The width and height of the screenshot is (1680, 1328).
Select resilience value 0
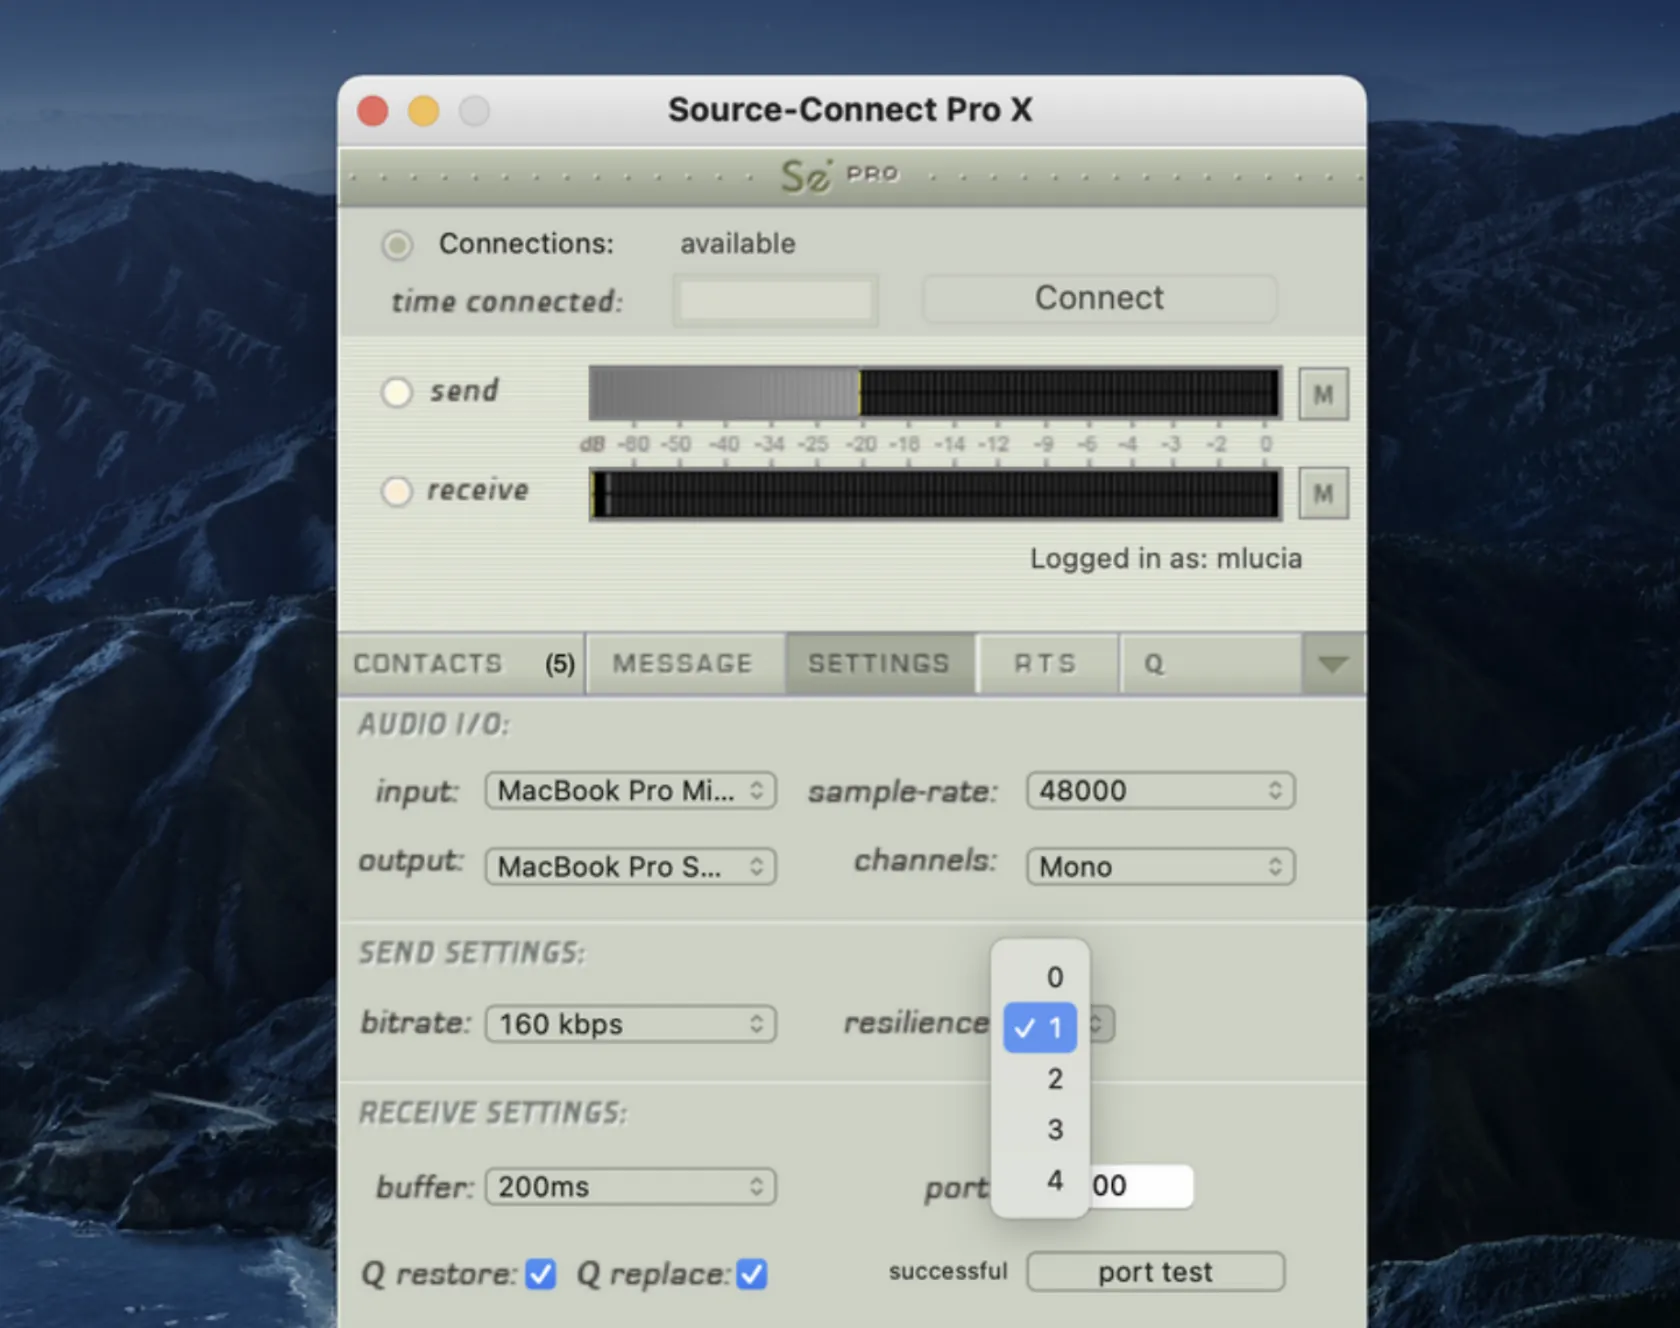coord(1040,977)
